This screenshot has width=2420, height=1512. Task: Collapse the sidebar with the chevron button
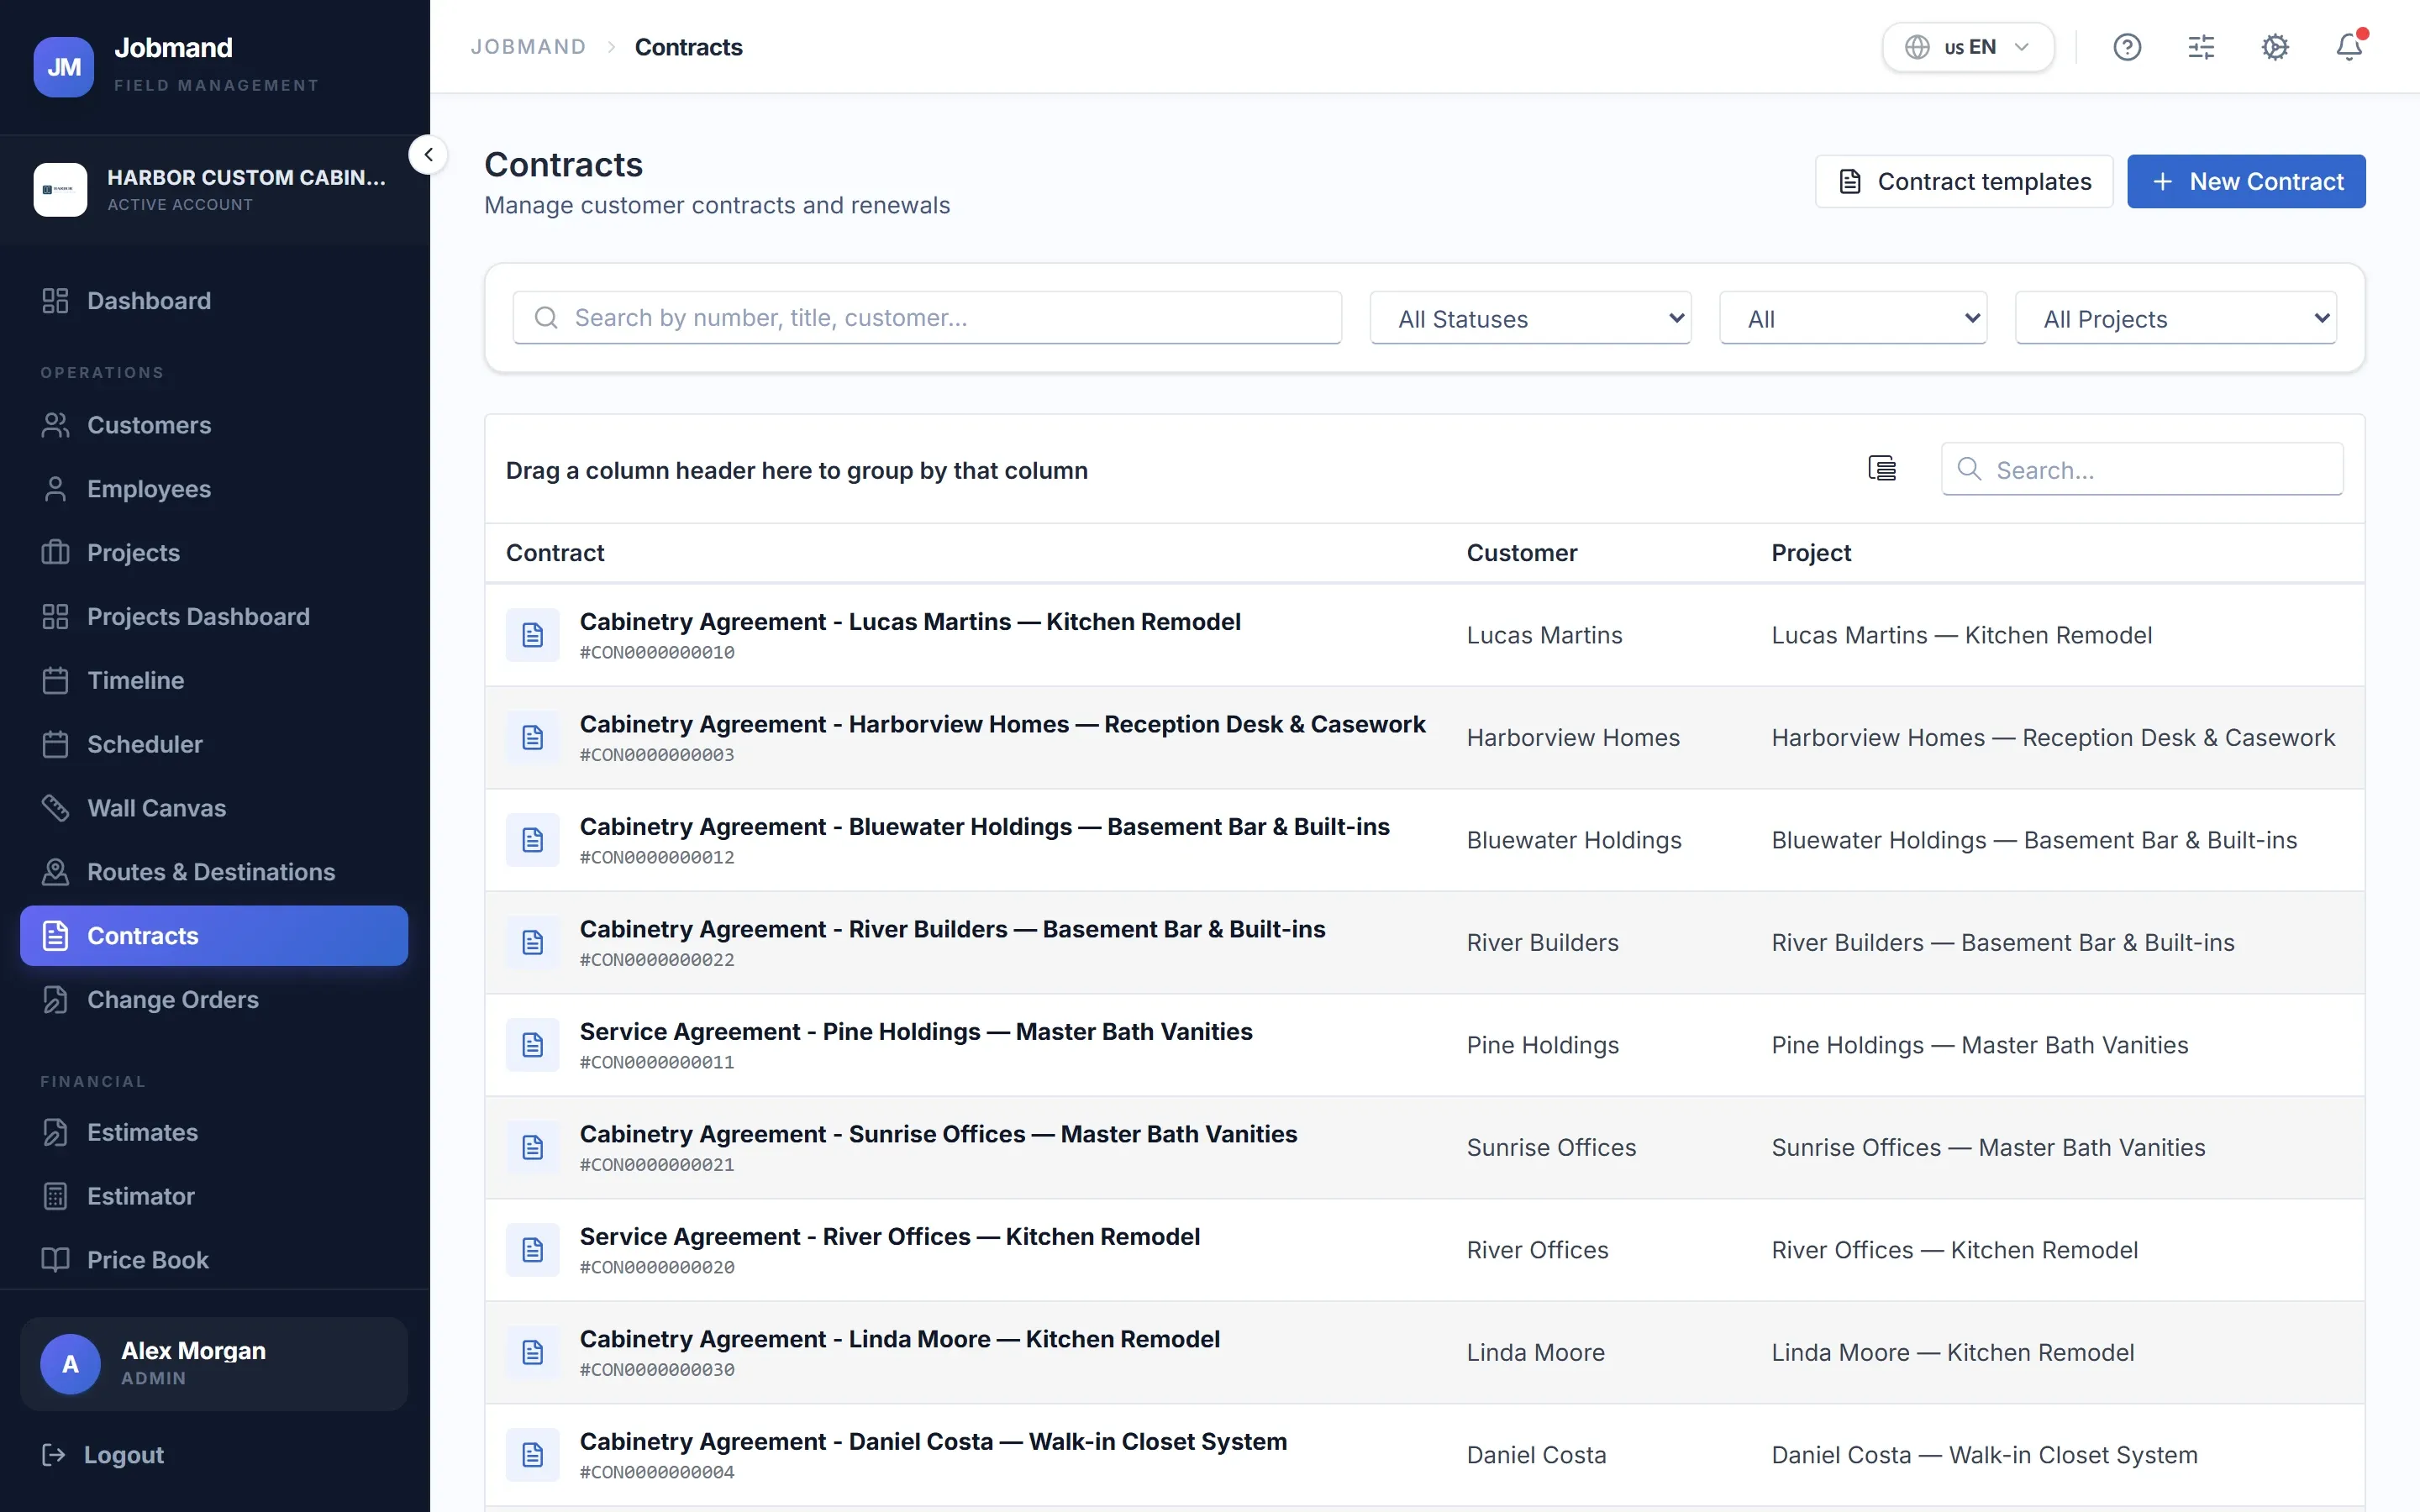pyautogui.click(x=428, y=155)
